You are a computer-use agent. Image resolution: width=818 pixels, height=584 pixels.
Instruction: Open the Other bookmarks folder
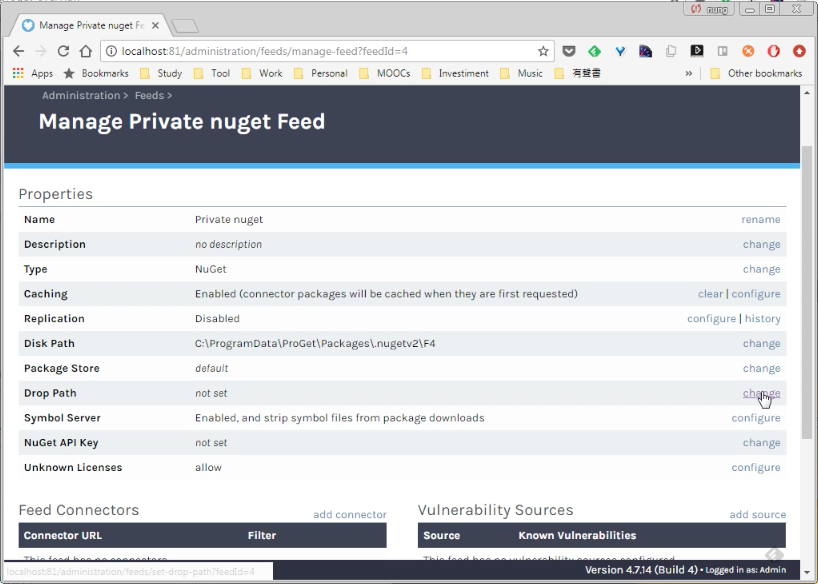756,73
